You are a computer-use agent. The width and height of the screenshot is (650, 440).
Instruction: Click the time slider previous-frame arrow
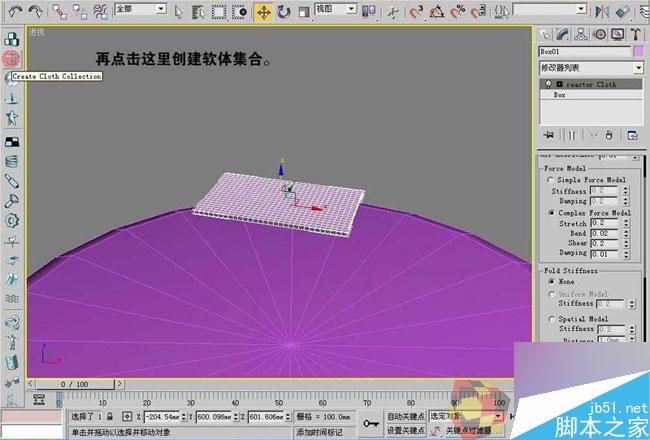point(30,384)
